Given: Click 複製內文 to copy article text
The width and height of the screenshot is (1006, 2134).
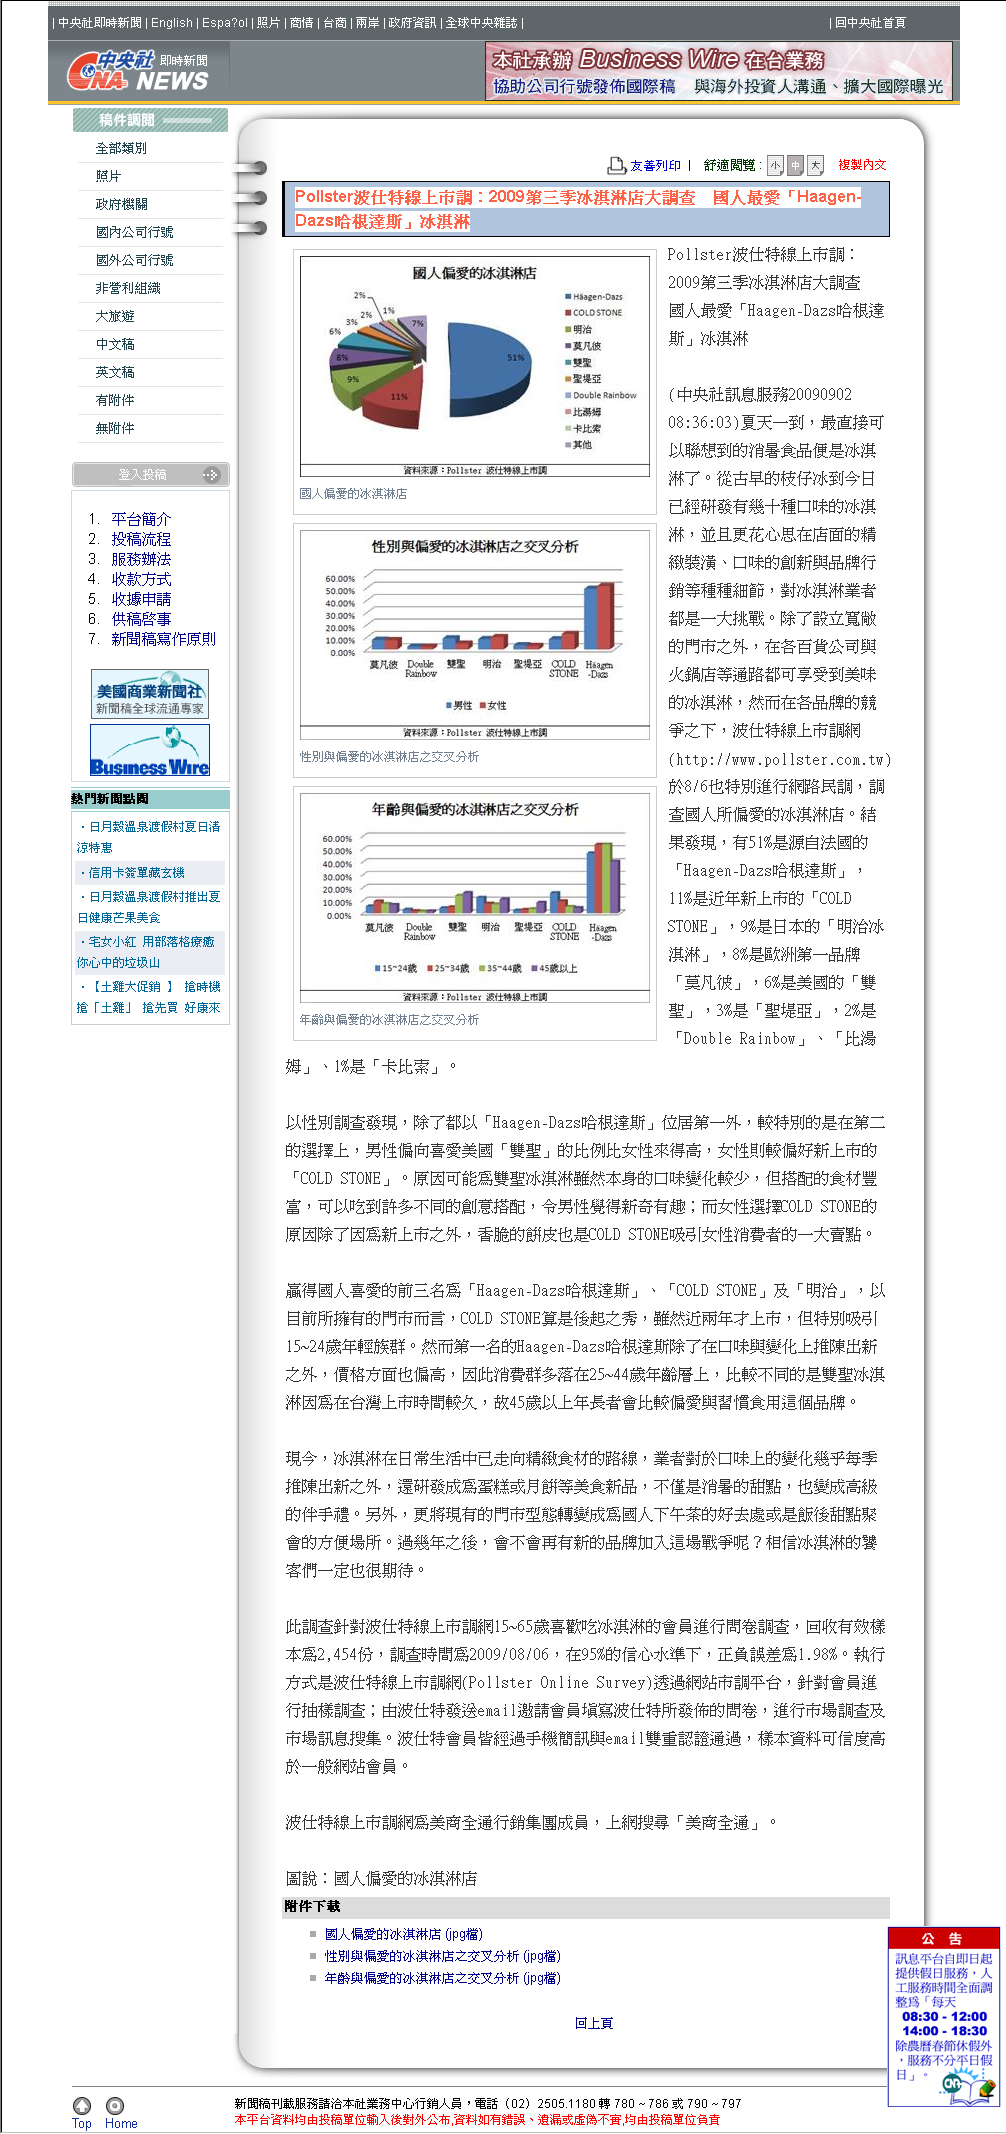Looking at the screenshot, I should (862, 165).
